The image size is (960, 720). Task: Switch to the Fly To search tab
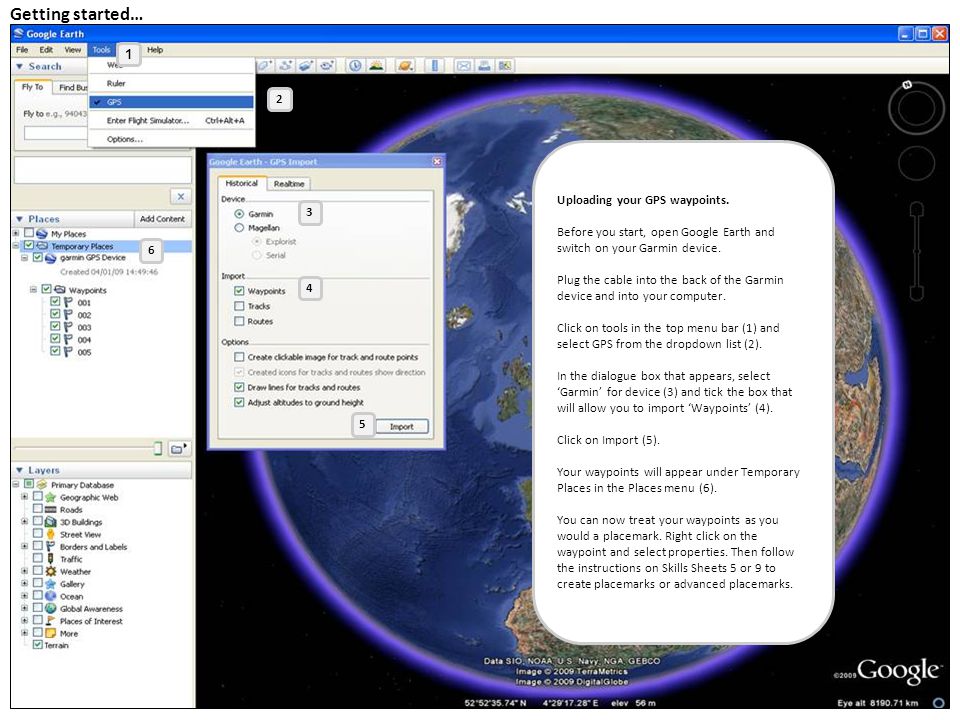coord(32,87)
